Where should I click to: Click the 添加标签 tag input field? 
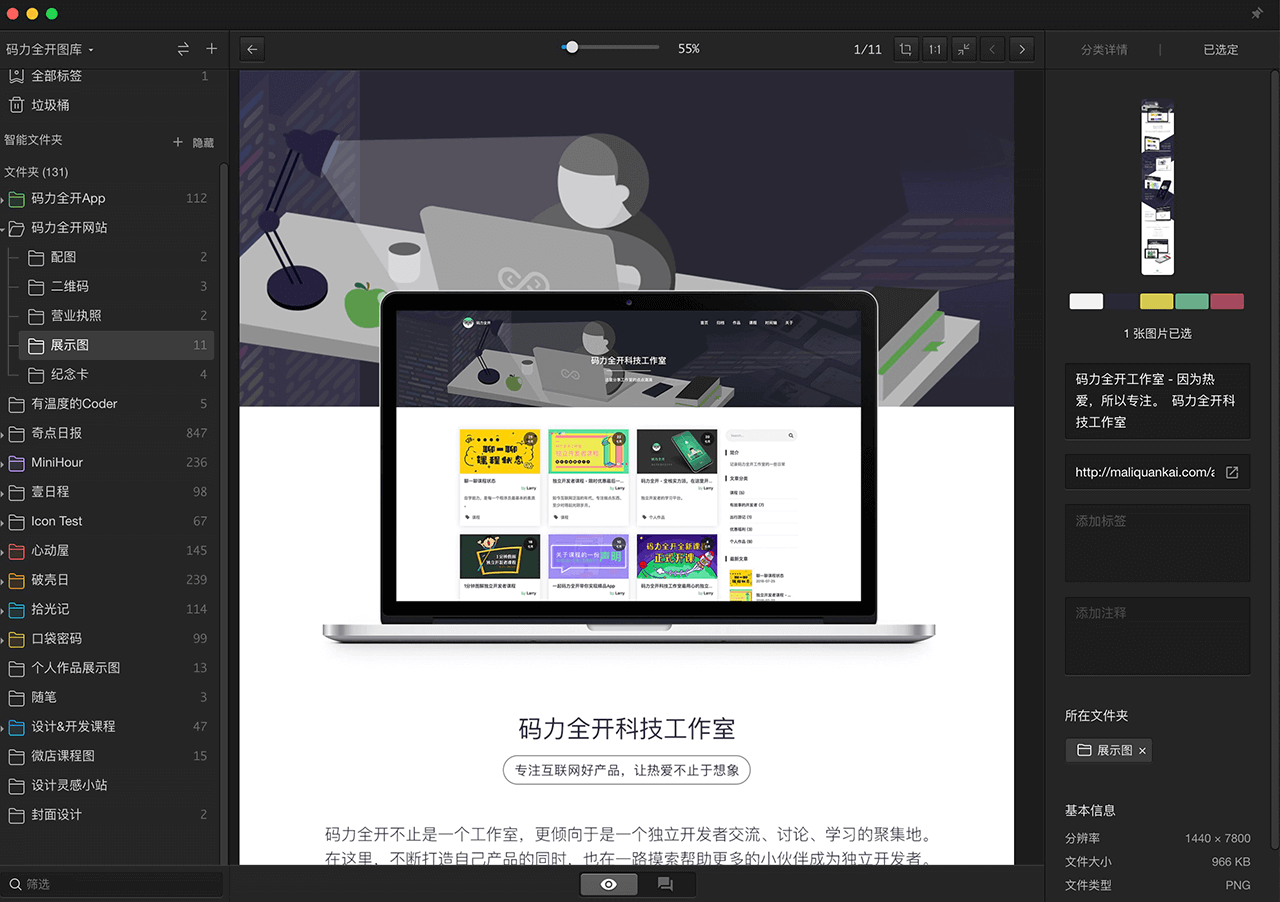pos(1157,542)
